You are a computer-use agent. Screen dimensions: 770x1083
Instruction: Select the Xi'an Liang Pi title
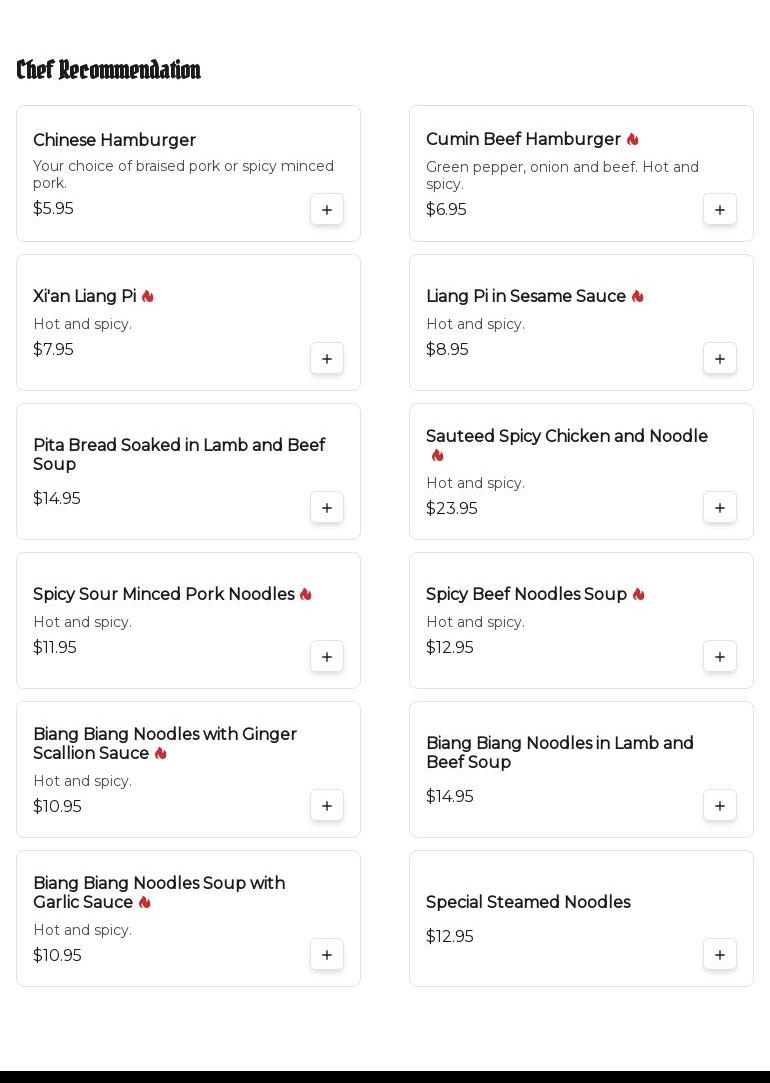tap(84, 297)
